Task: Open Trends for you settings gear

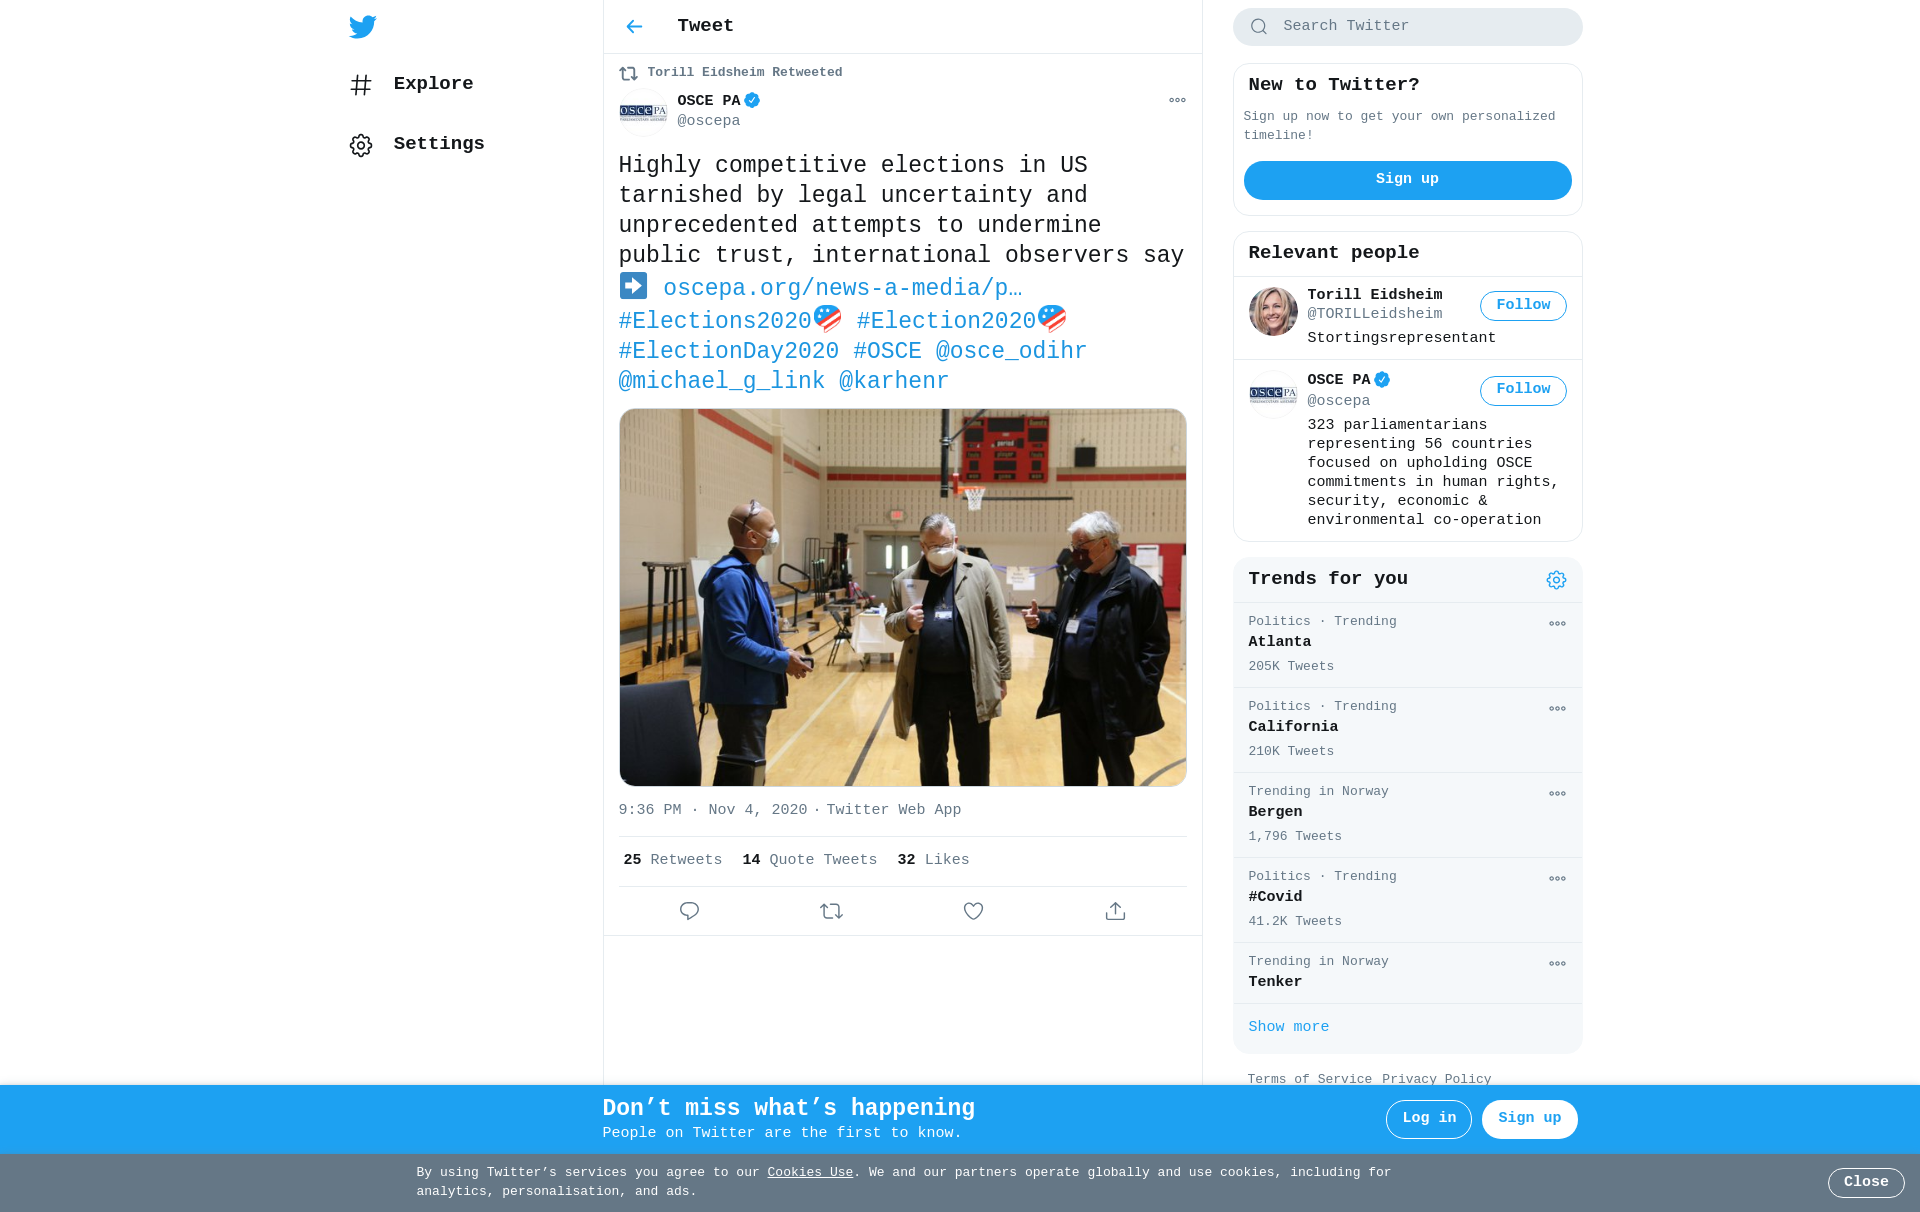Action: (x=1556, y=580)
